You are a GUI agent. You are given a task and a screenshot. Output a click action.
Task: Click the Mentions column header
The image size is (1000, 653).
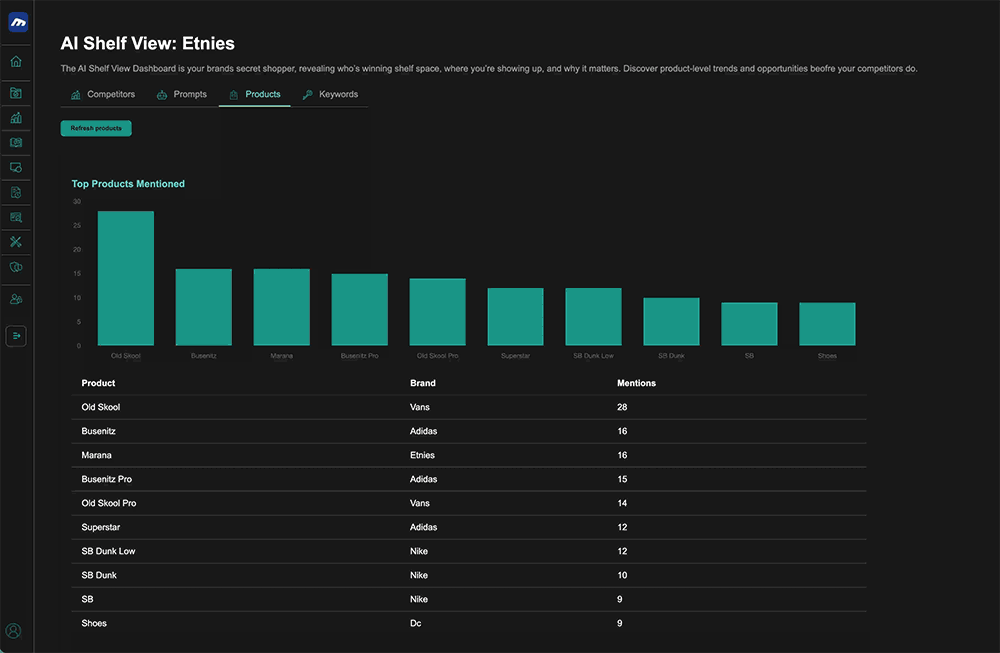pyautogui.click(x=636, y=383)
